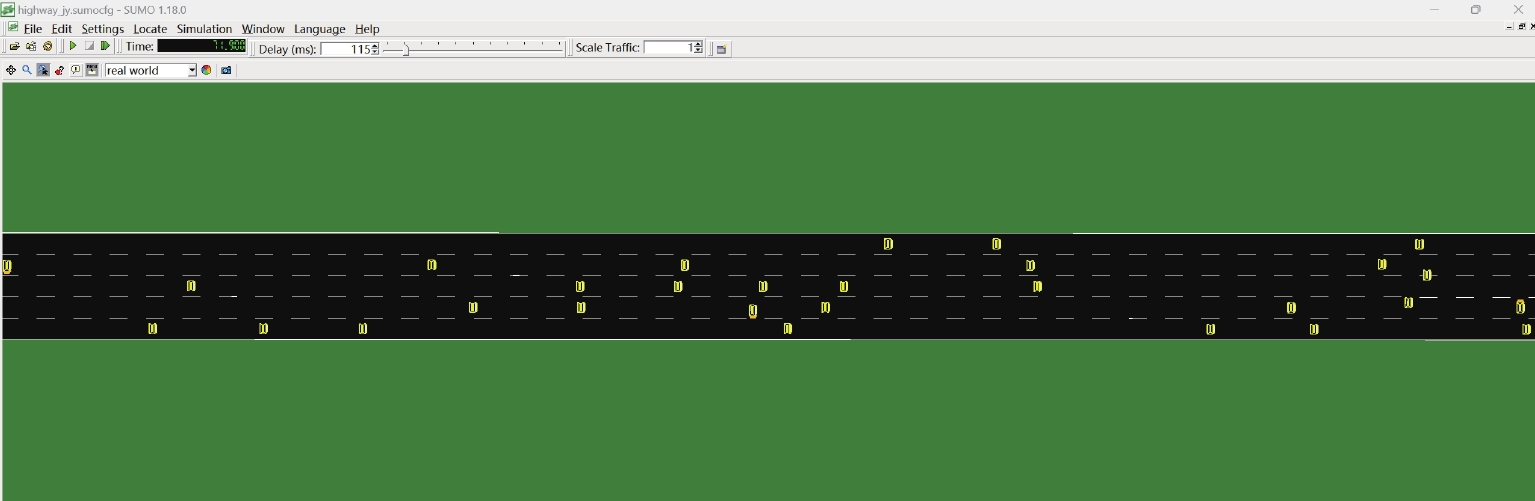Click the Delay (ms) value stepper arrows
Image resolution: width=1535 pixels, height=501 pixels.
pyautogui.click(x=375, y=49)
